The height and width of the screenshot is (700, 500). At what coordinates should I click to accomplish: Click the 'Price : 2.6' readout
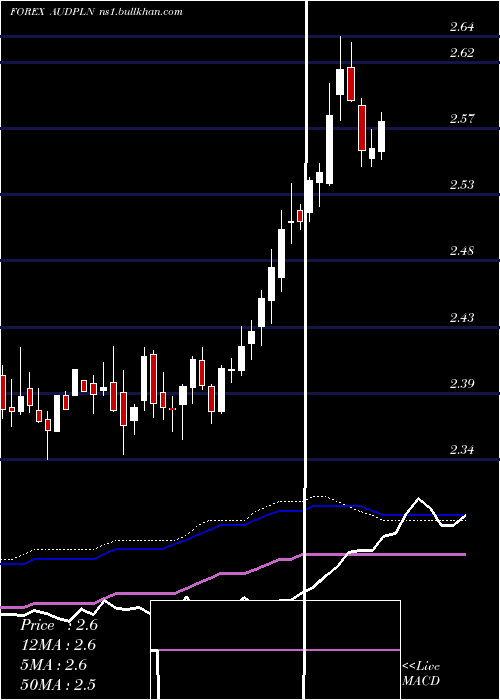(59, 625)
